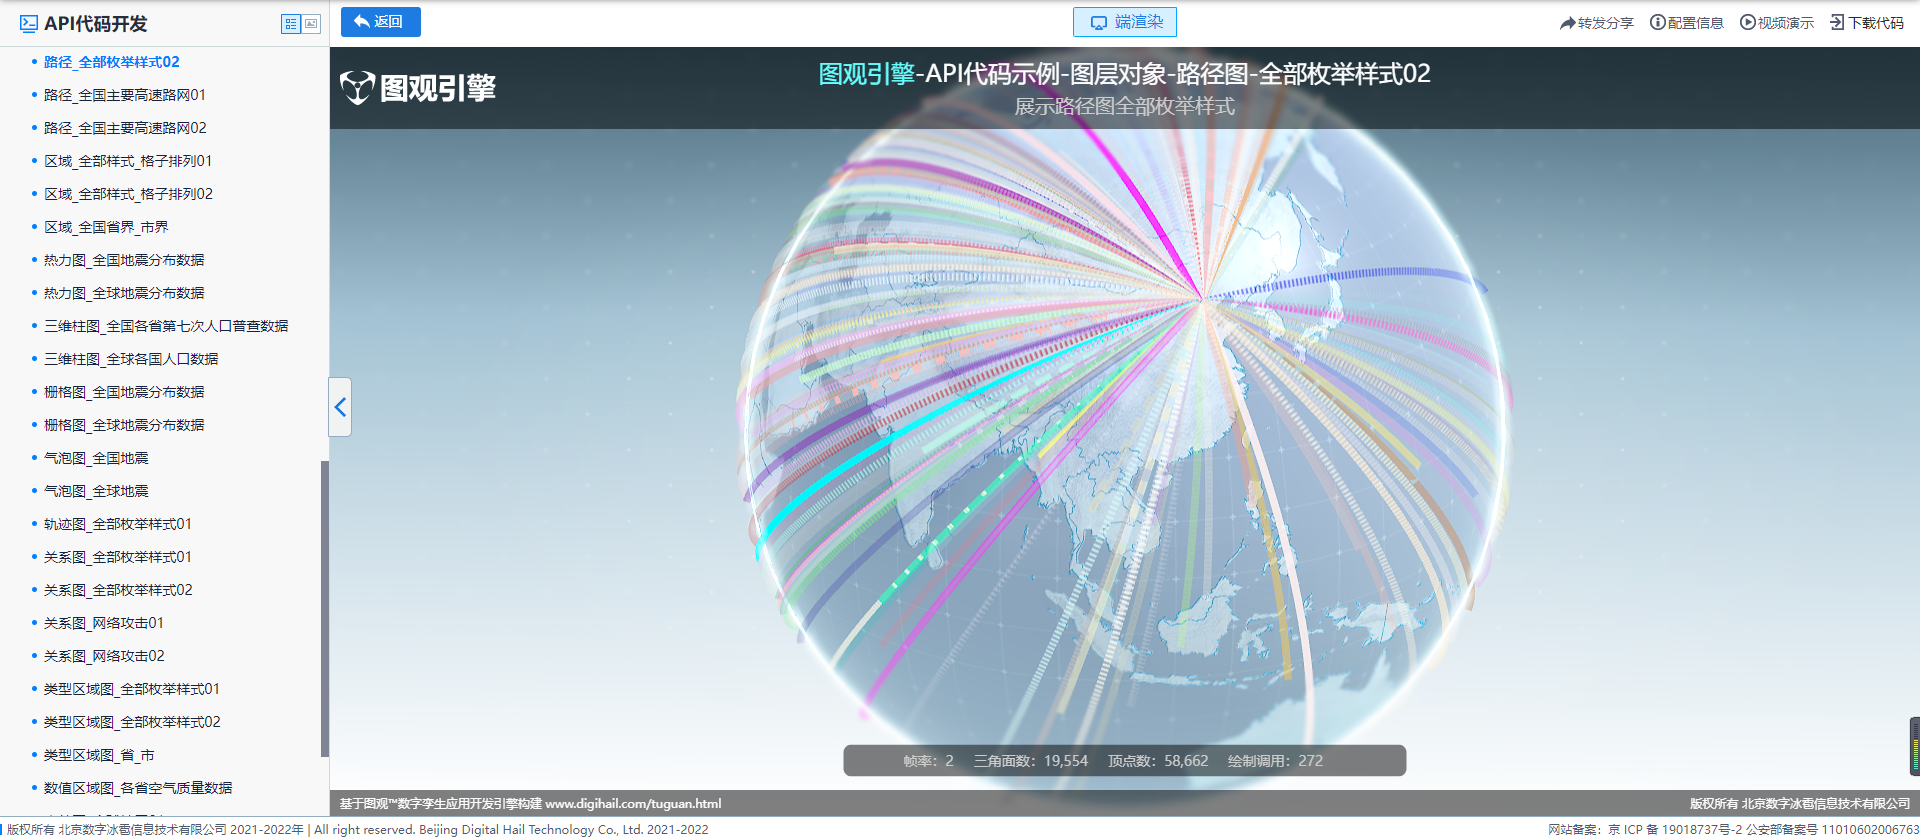The image size is (1920, 840).
Task: Click the 绘制调用 272 stat
Action: [x=1275, y=761]
